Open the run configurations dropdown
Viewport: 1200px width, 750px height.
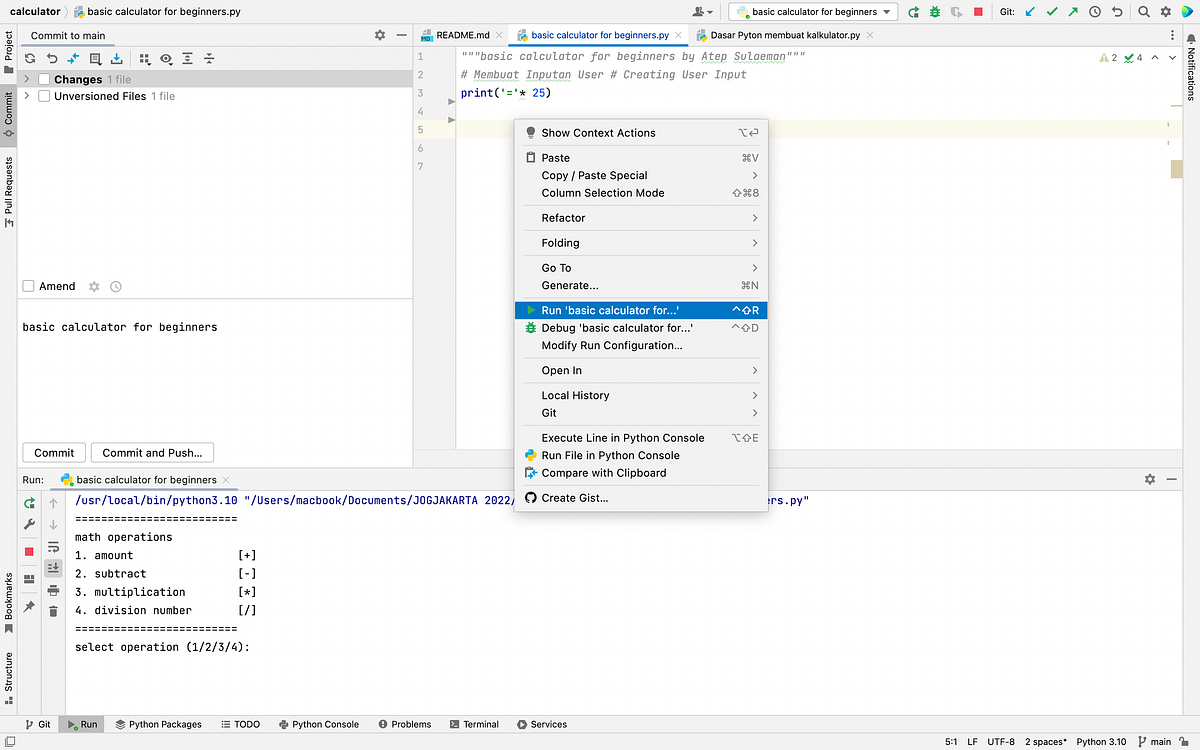click(x=812, y=11)
